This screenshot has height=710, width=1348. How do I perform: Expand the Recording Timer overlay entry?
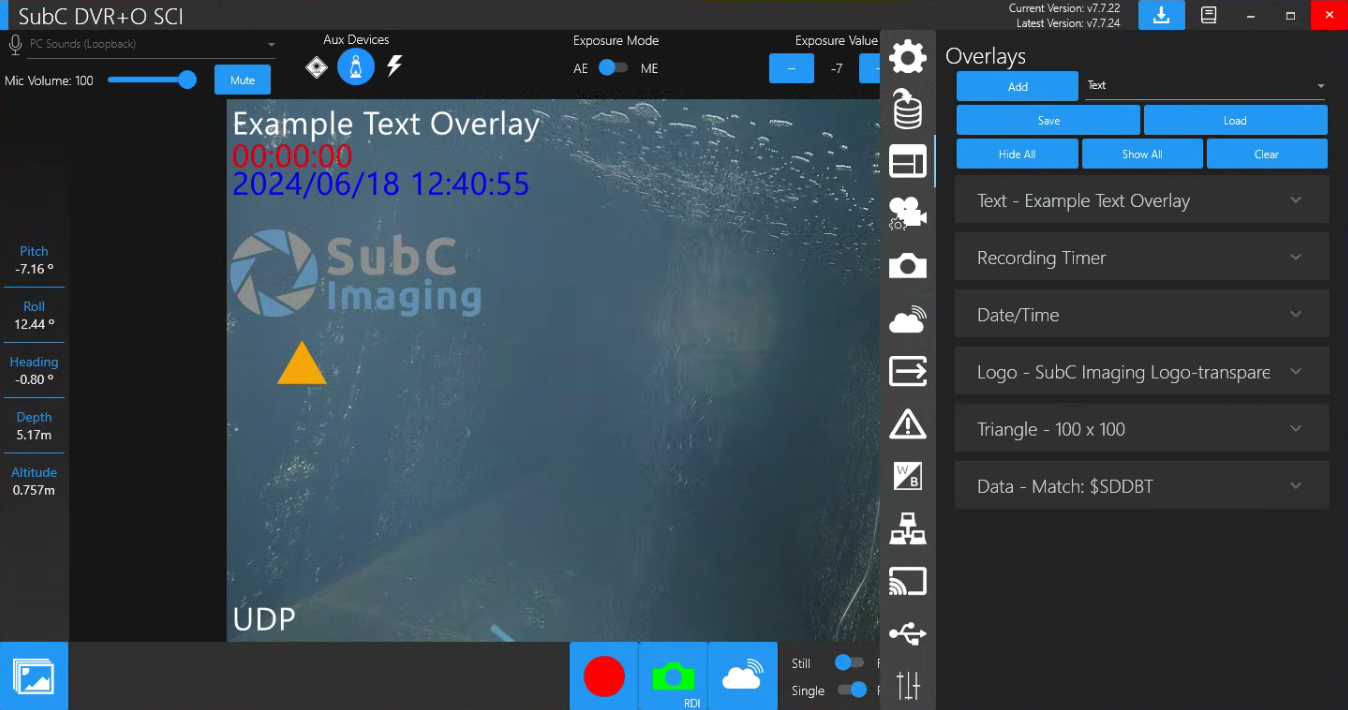[1141, 258]
